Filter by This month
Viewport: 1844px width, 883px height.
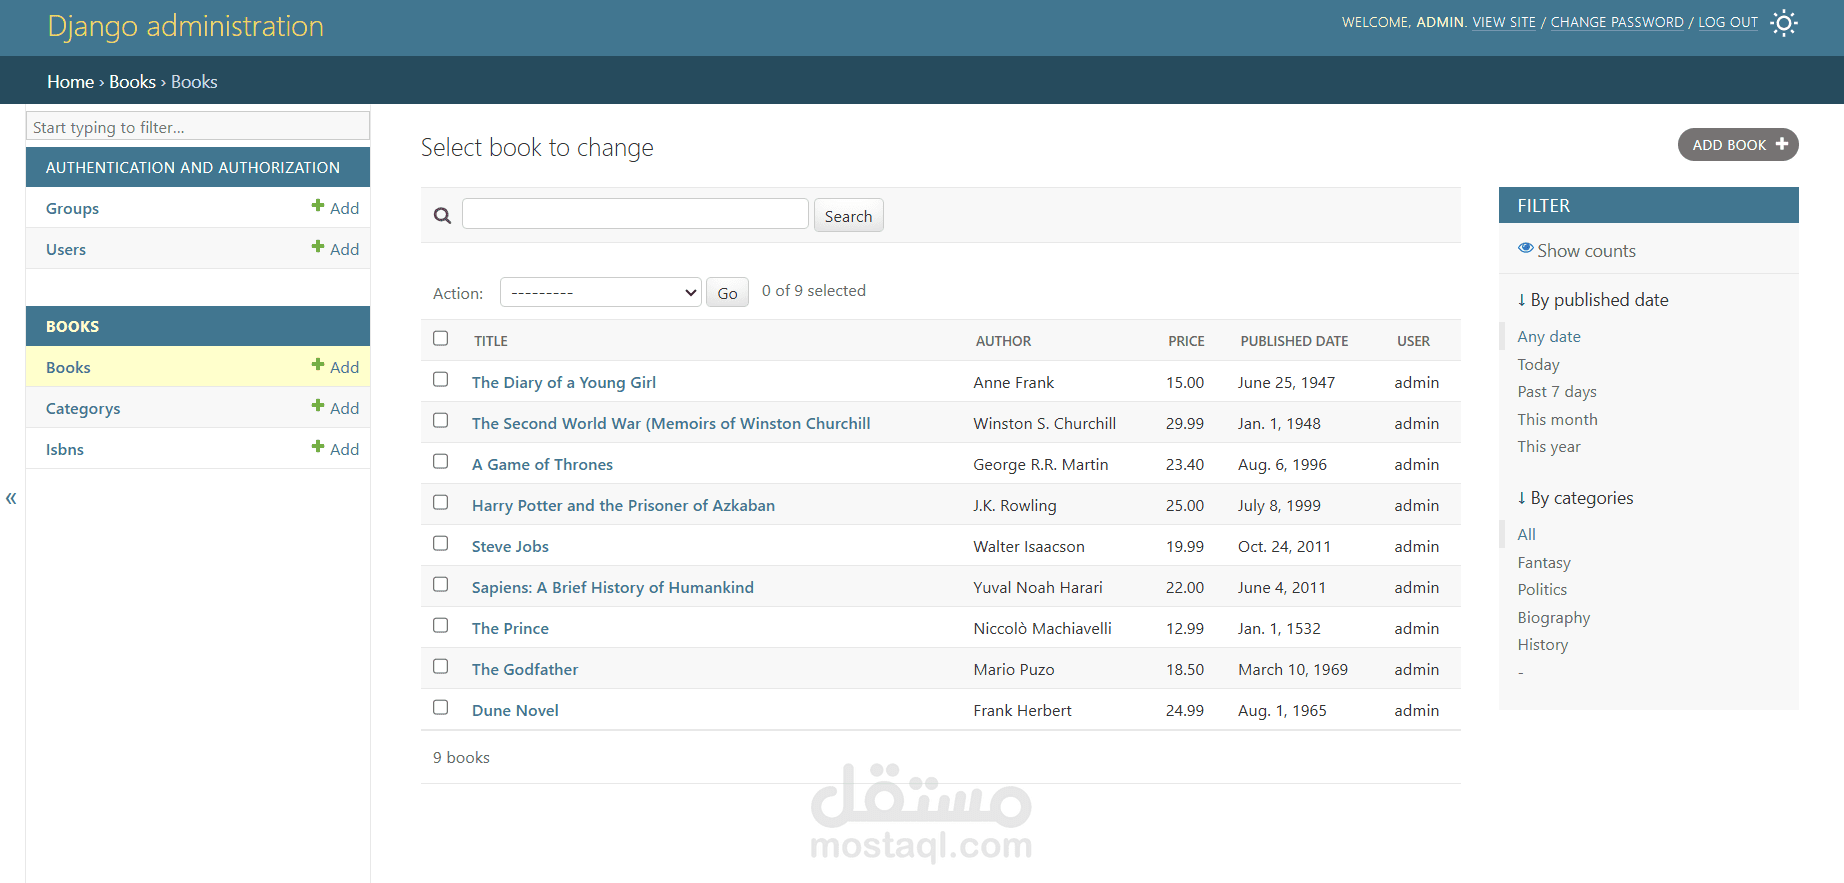coord(1557,419)
